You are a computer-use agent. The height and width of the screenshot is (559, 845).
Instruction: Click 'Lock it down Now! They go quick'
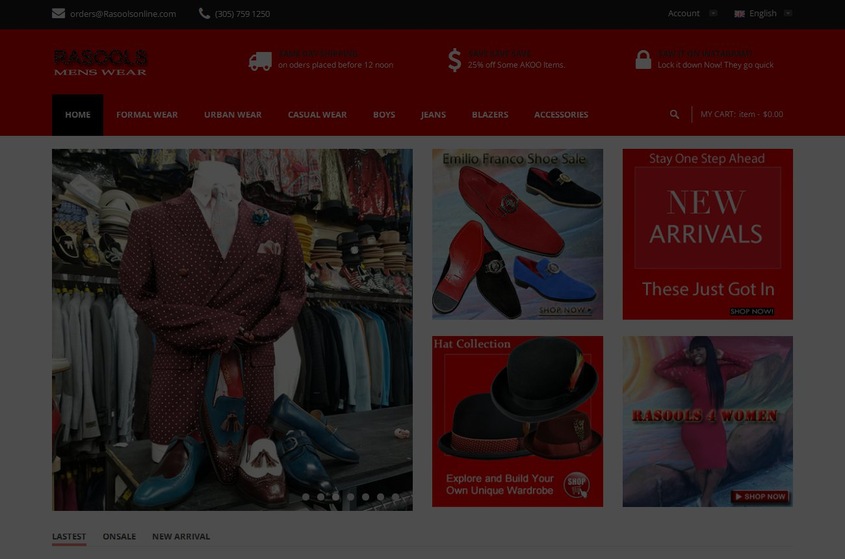pos(715,65)
